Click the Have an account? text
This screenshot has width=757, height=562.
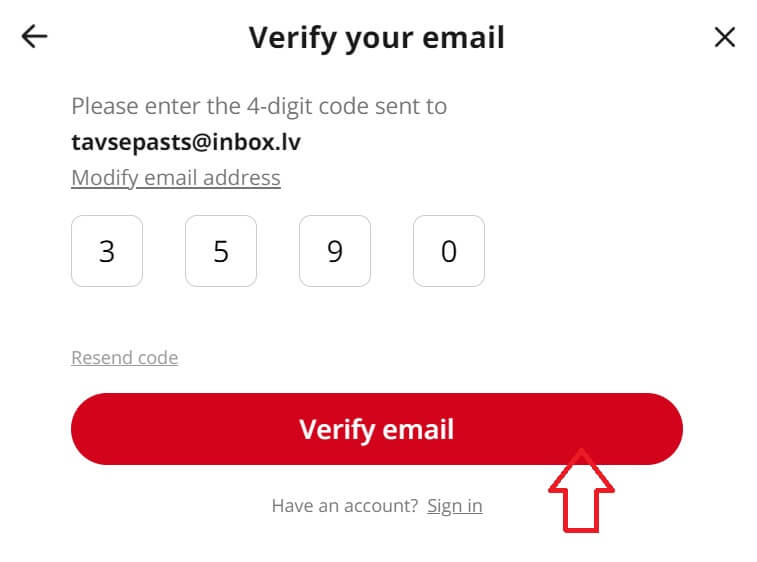tap(345, 506)
